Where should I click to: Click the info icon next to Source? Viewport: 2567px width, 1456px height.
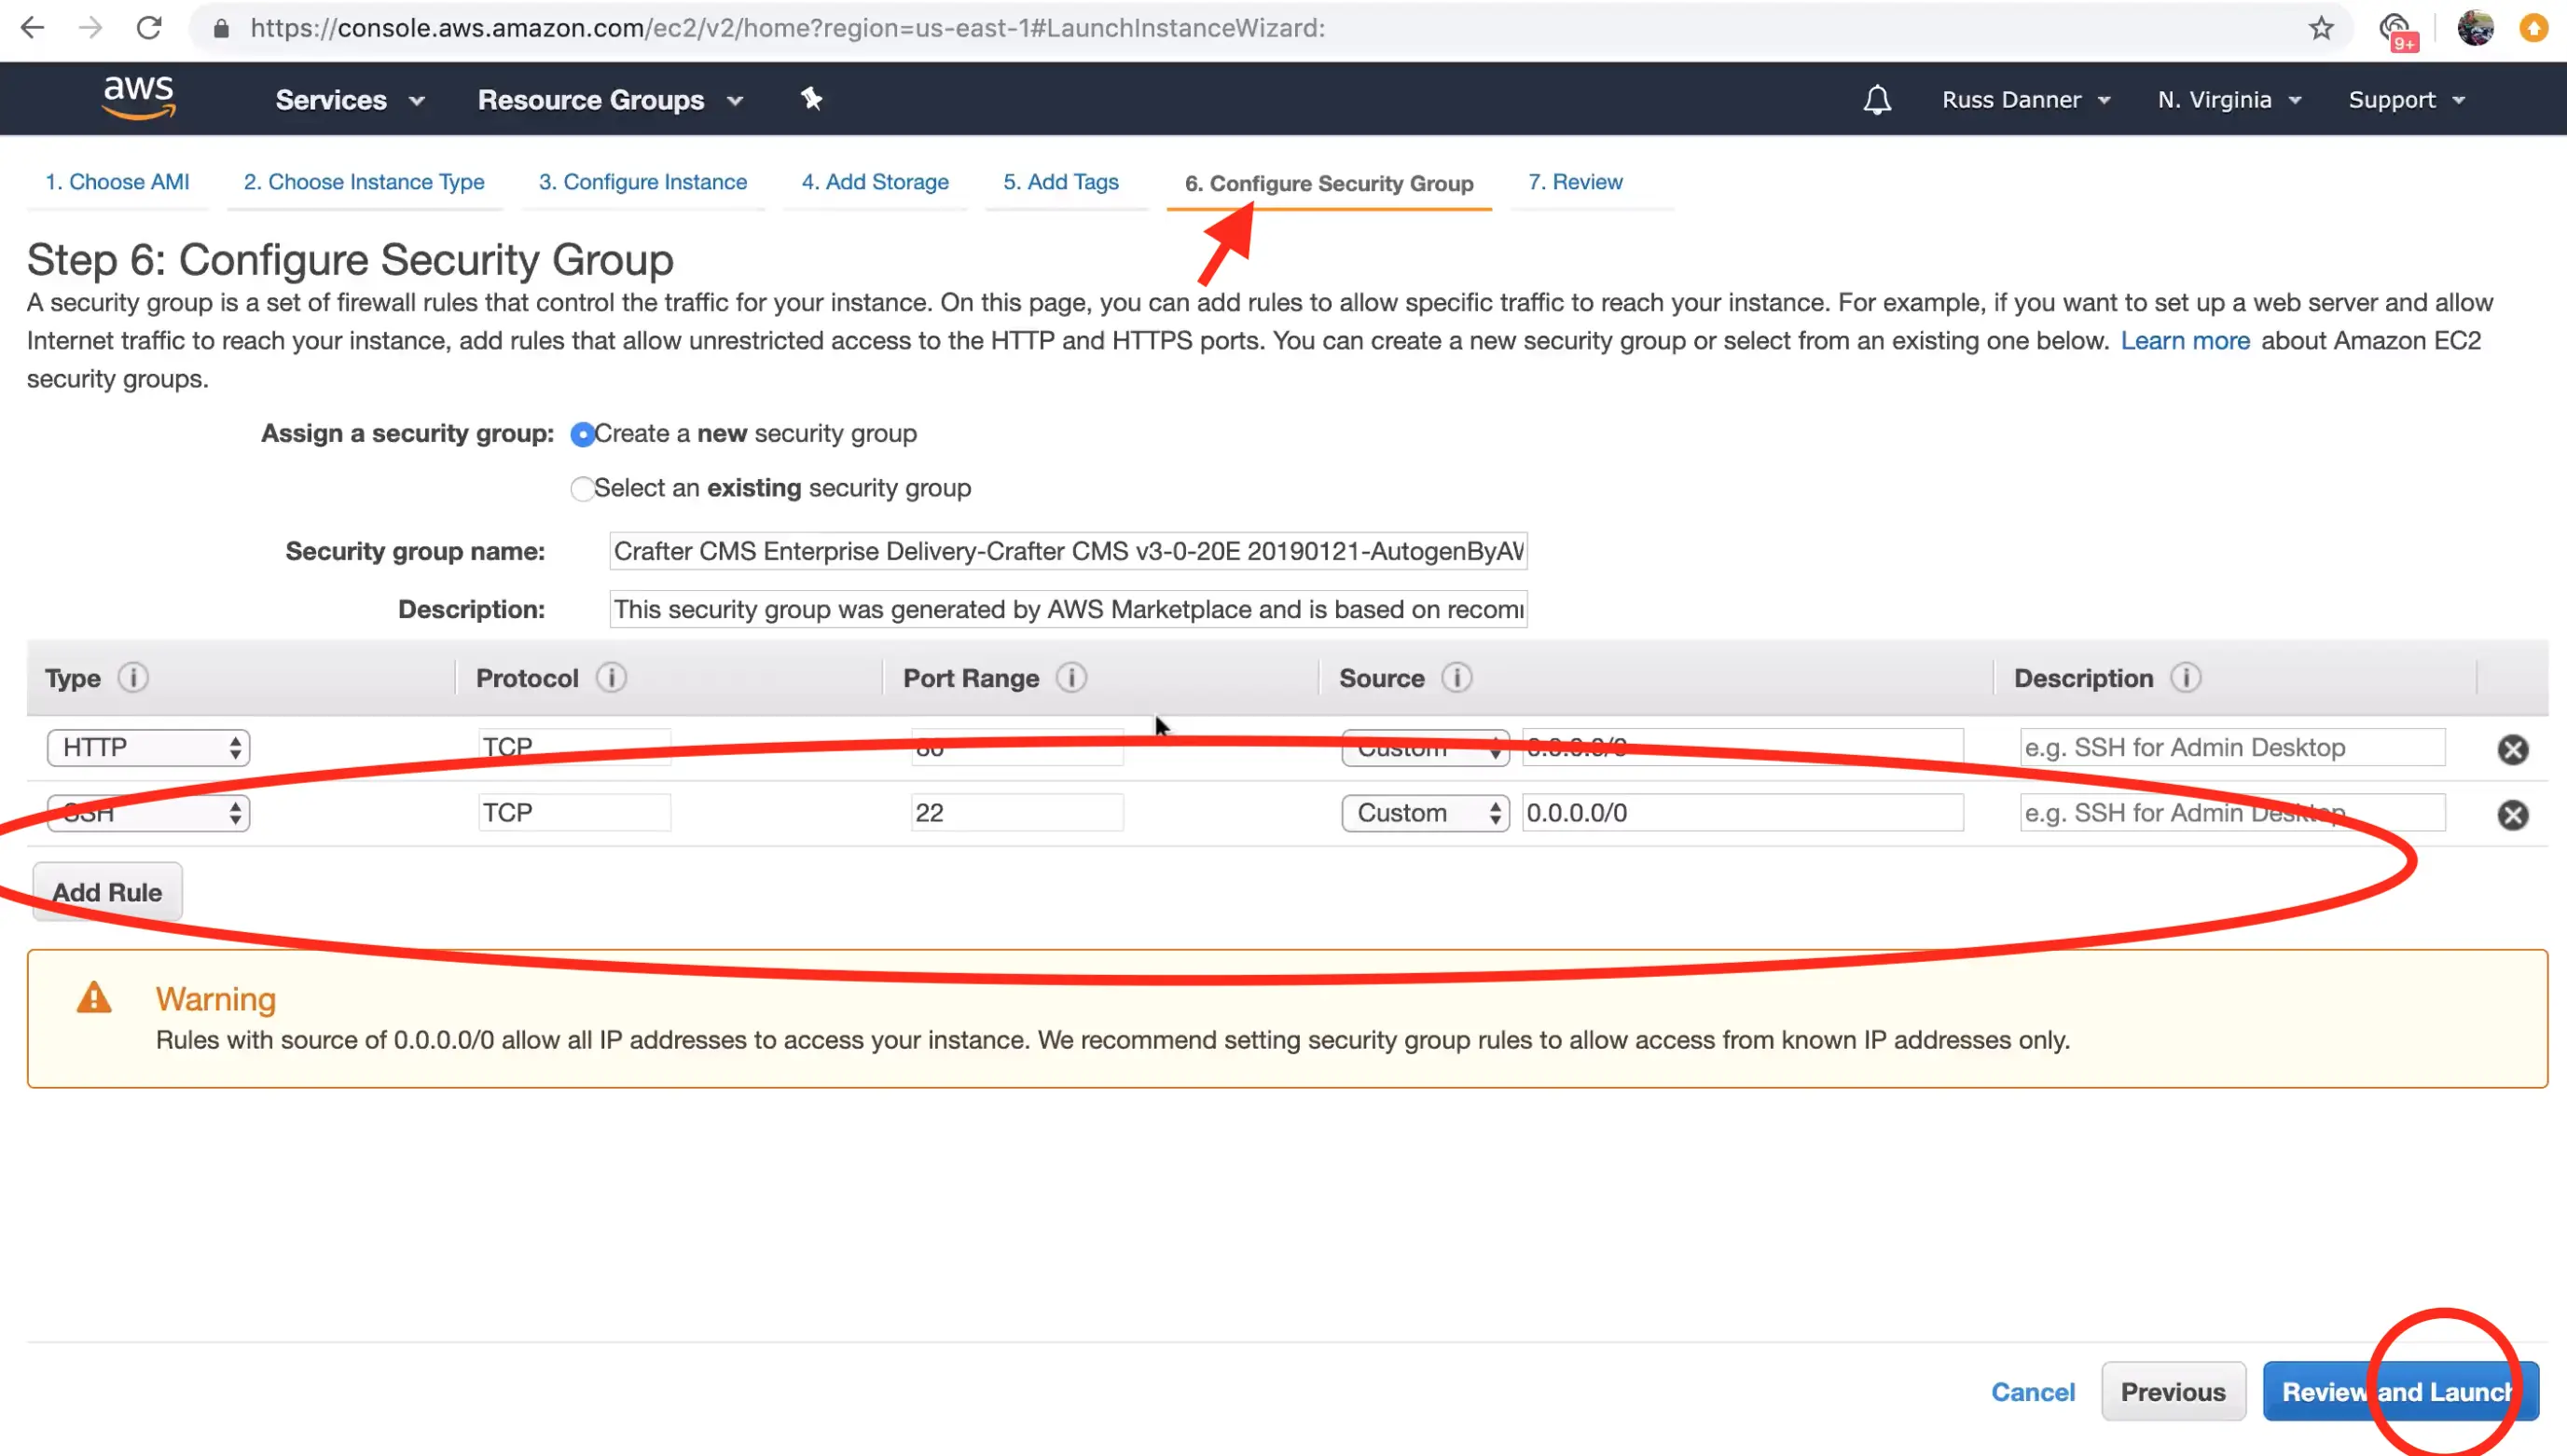click(1456, 678)
